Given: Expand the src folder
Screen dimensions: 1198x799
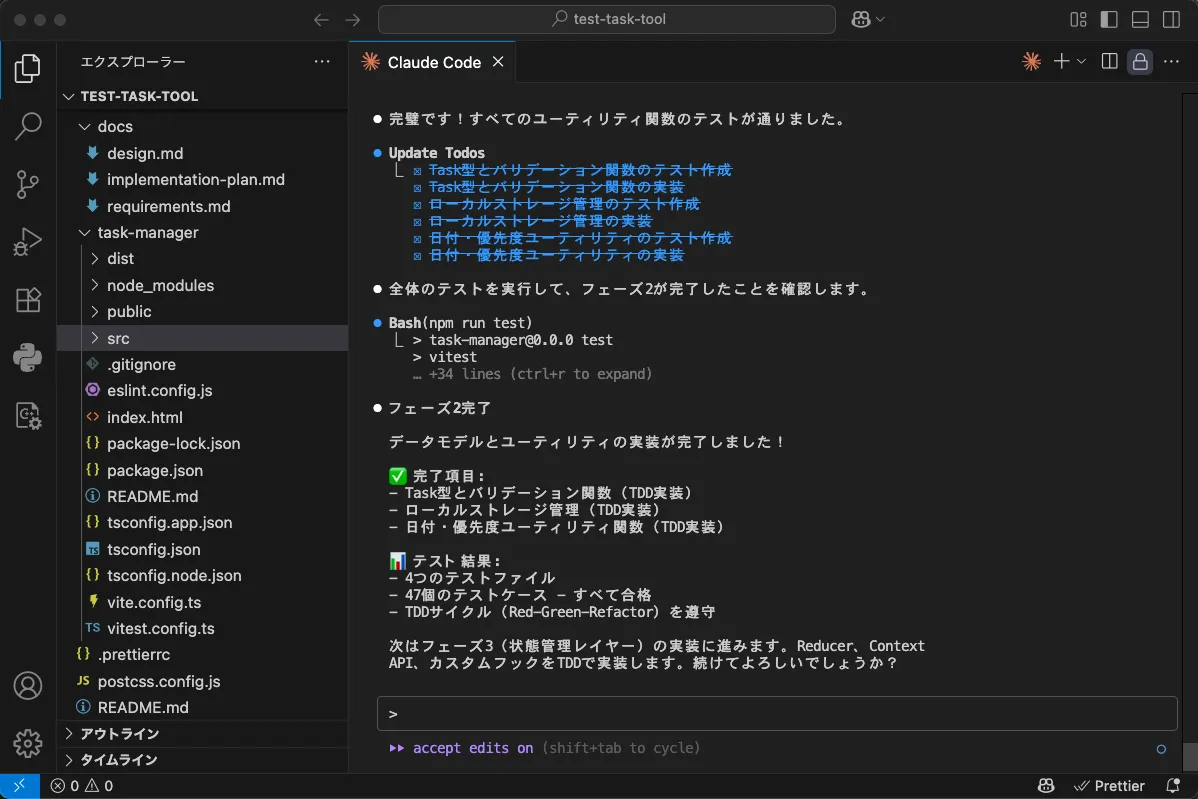Looking at the screenshot, I should click(x=118, y=338).
